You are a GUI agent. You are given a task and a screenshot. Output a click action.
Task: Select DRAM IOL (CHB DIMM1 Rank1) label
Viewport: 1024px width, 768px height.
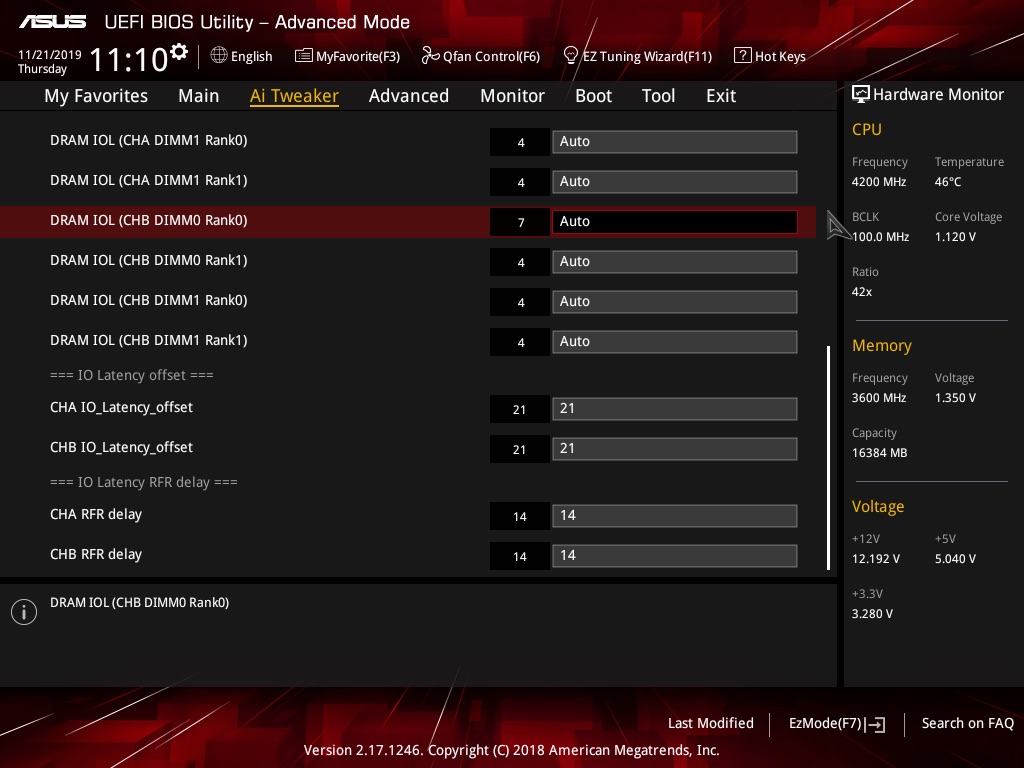coord(149,340)
